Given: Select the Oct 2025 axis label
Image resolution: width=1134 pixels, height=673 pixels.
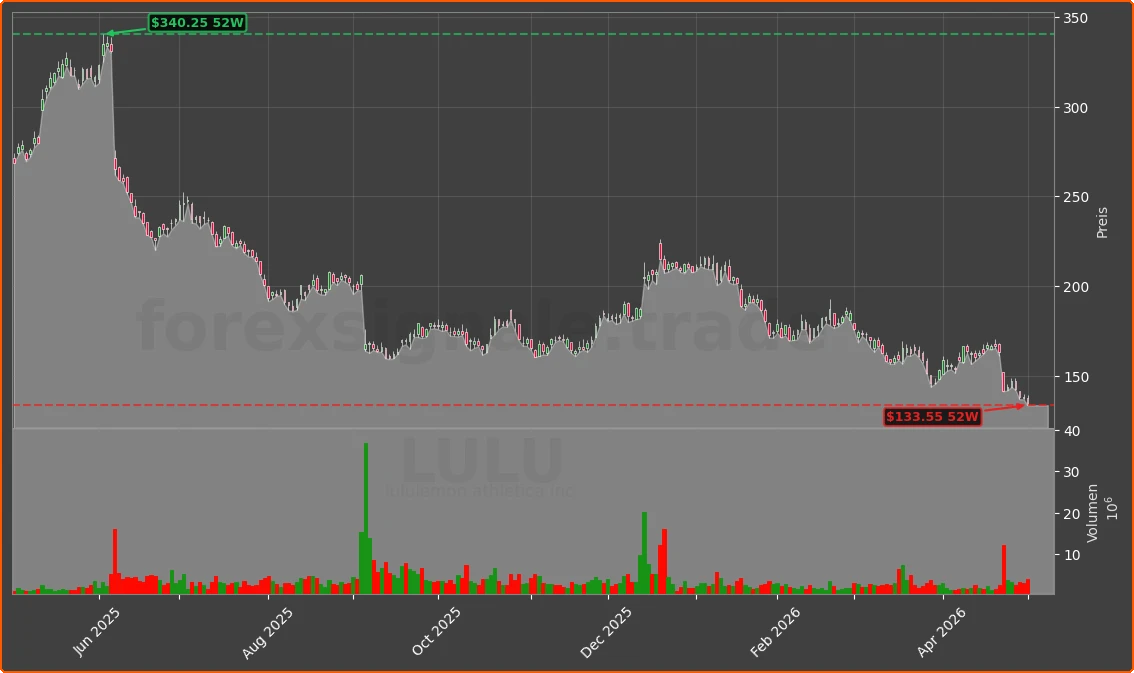Looking at the screenshot, I should (435, 631).
